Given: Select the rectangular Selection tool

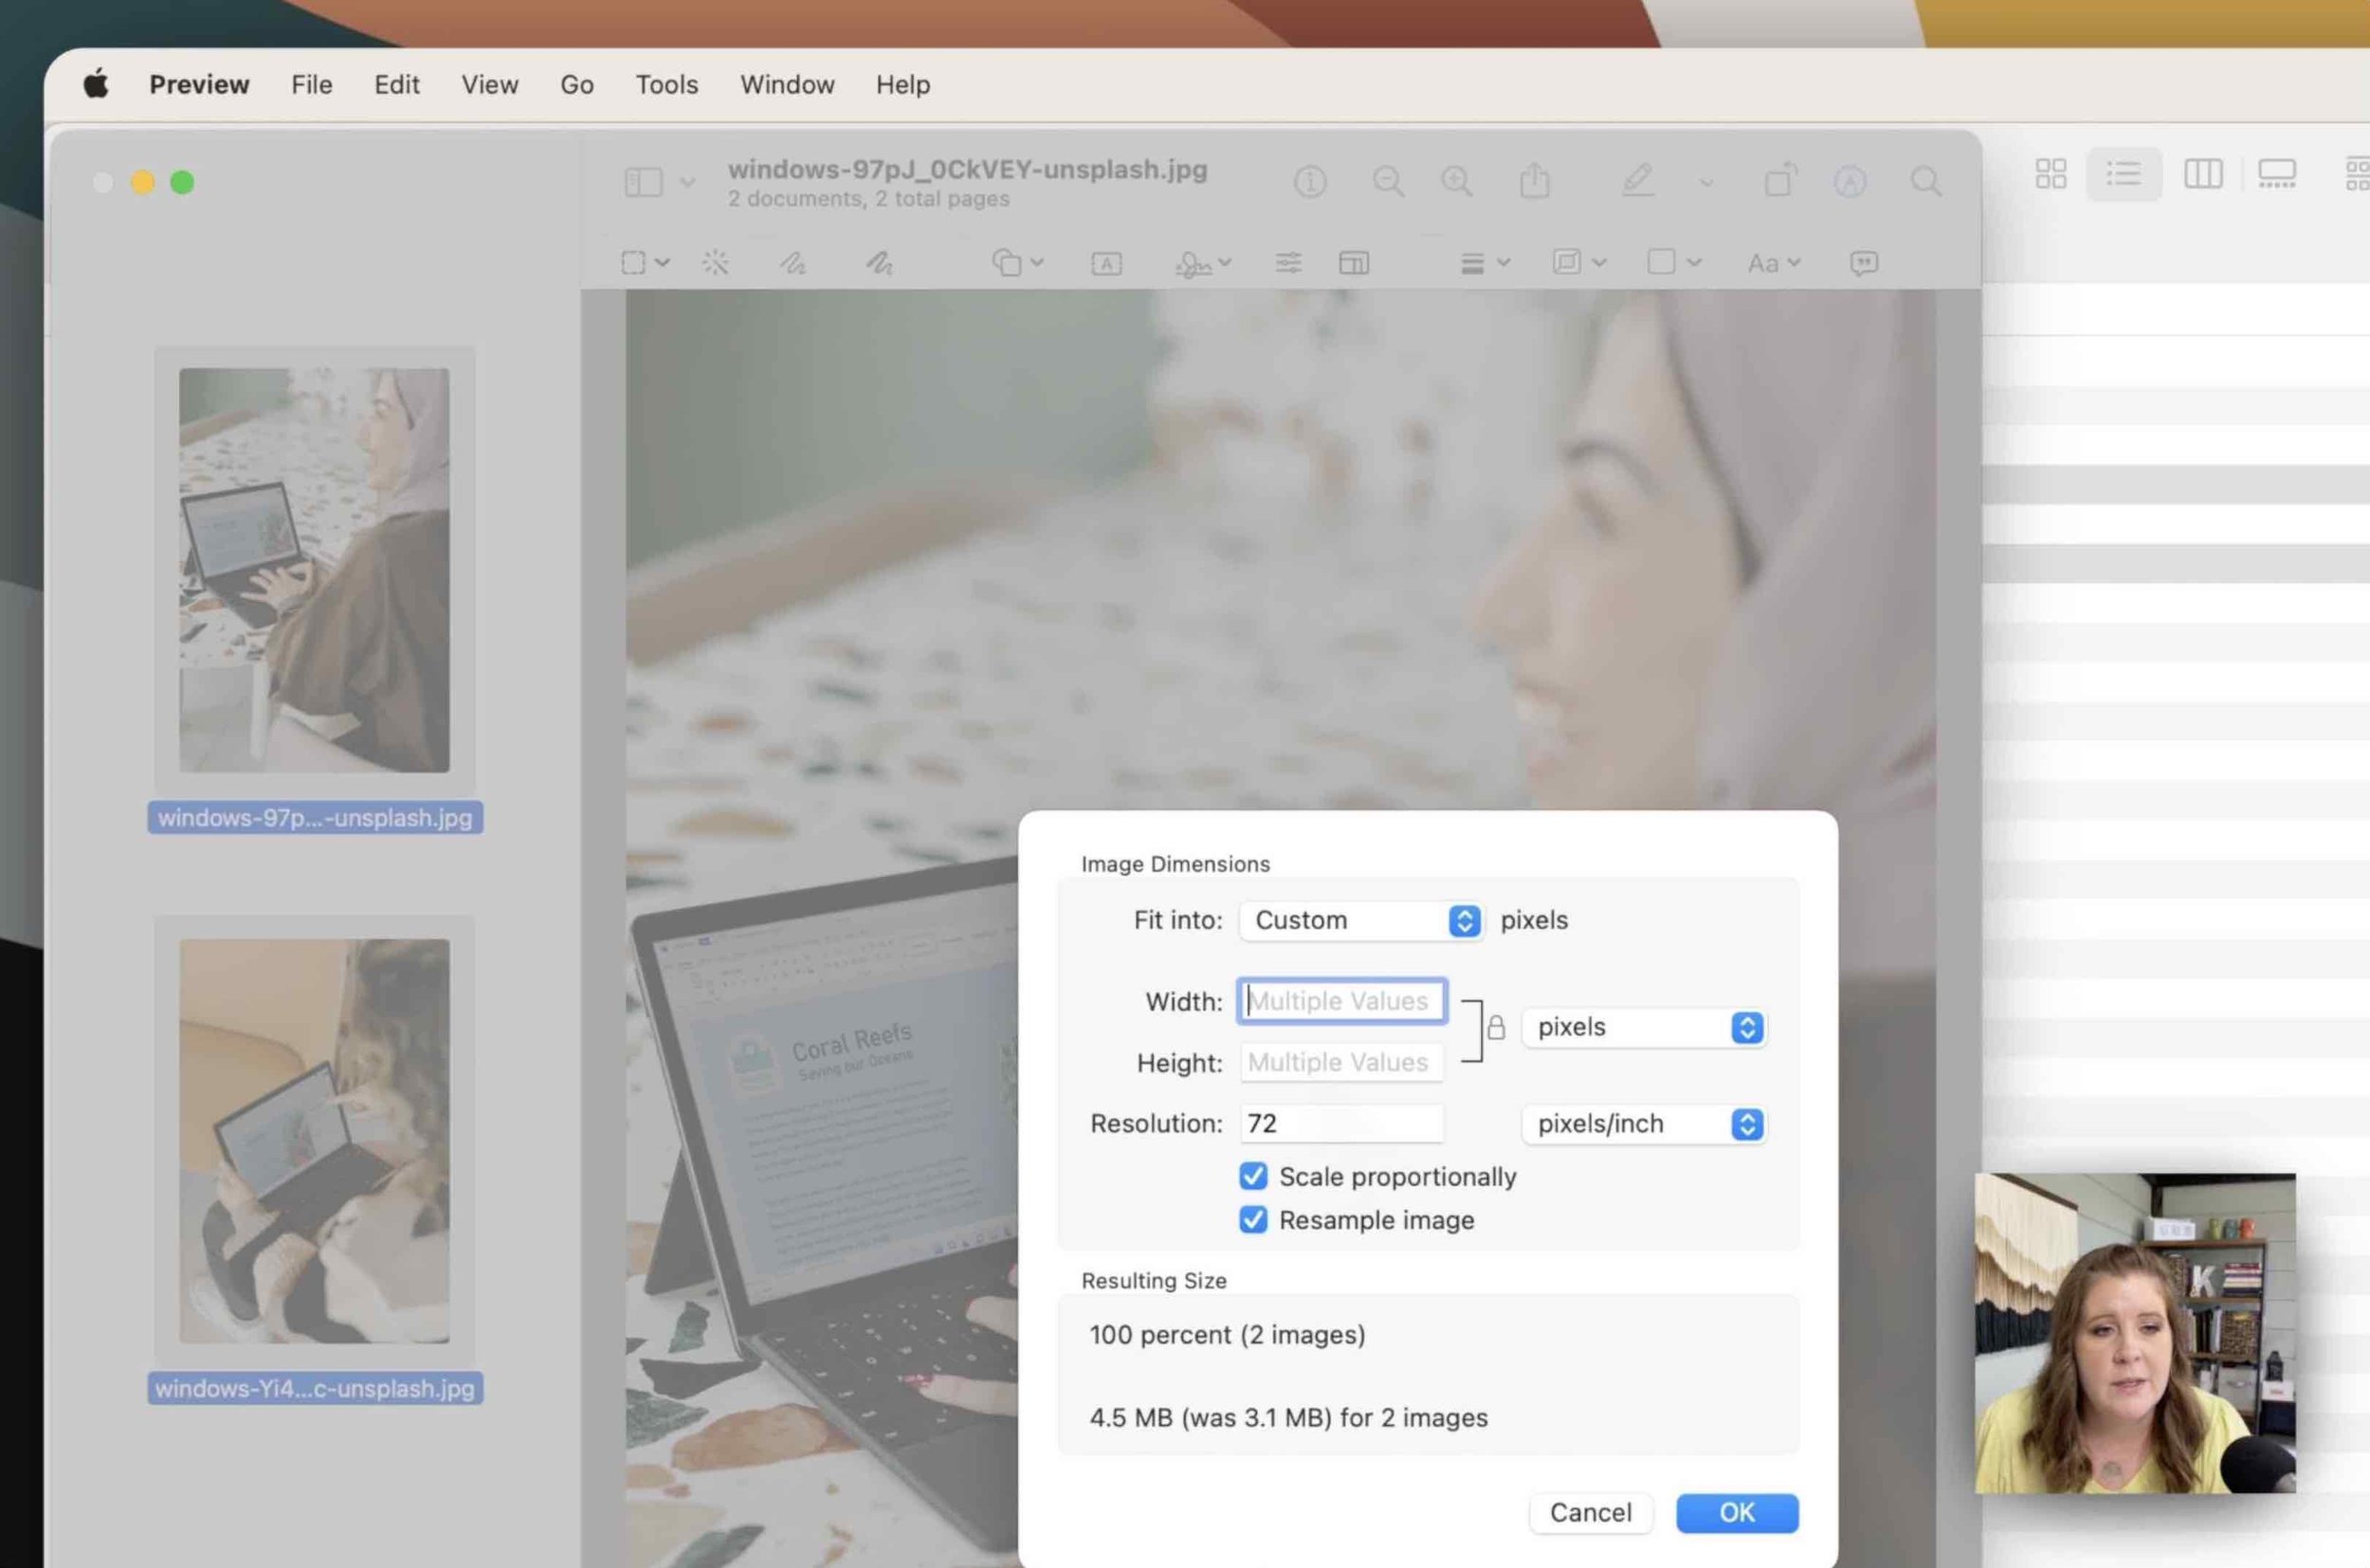Looking at the screenshot, I should pyautogui.click(x=633, y=263).
